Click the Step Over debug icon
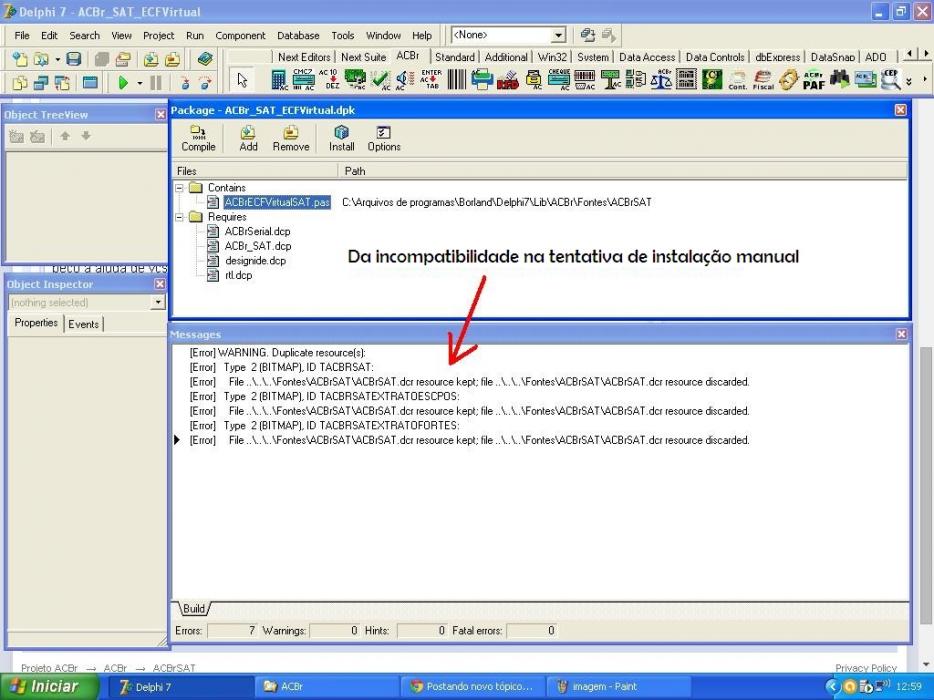This screenshot has width=934, height=700. (204, 83)
